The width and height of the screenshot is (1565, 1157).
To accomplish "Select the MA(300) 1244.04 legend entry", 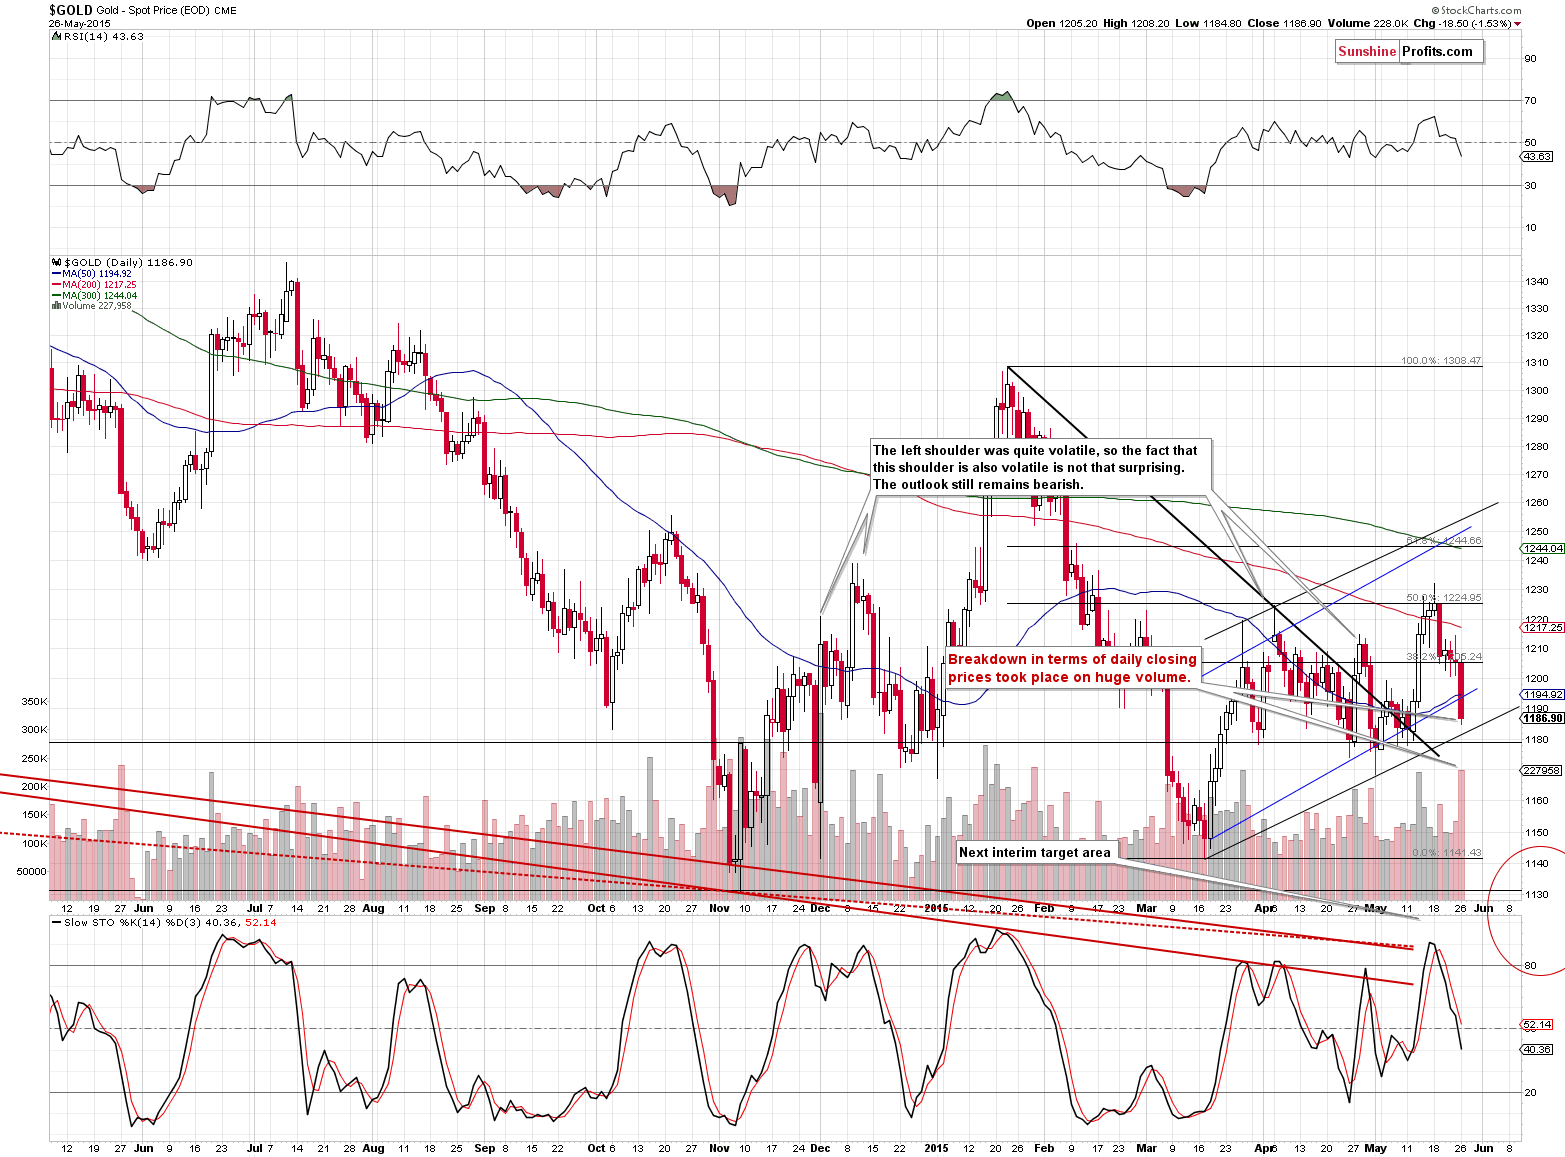I will 94,295.
